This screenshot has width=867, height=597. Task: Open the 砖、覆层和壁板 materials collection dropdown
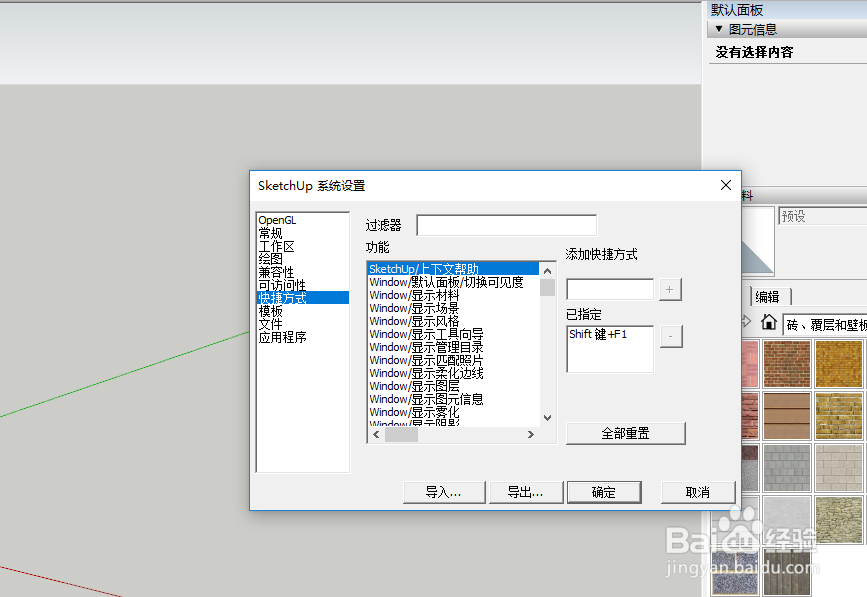coord(826,325)
